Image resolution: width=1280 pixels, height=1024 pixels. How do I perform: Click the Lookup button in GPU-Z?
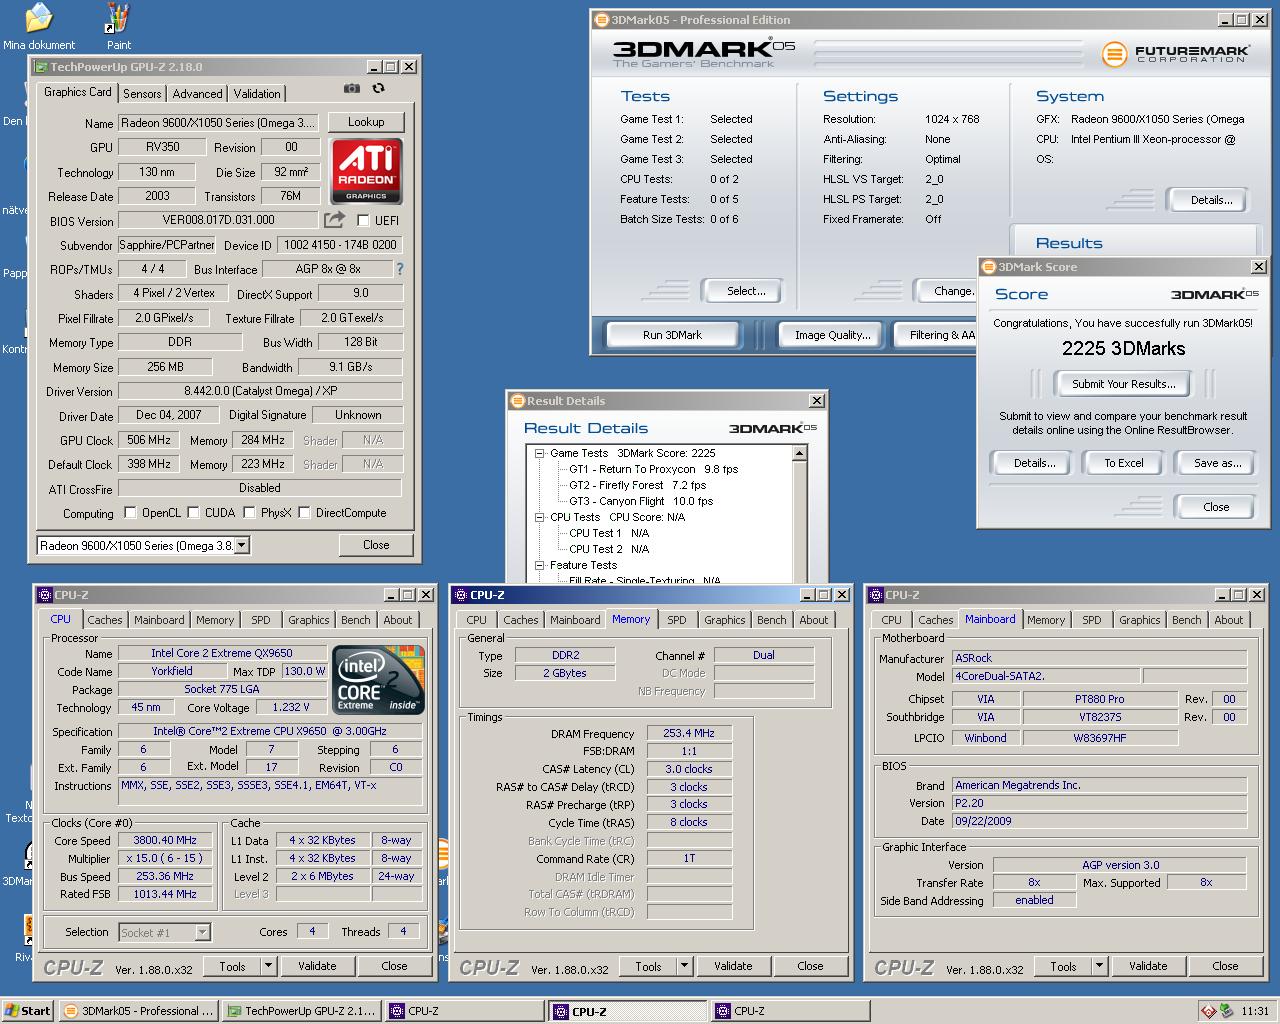click(x=366, y=122)
